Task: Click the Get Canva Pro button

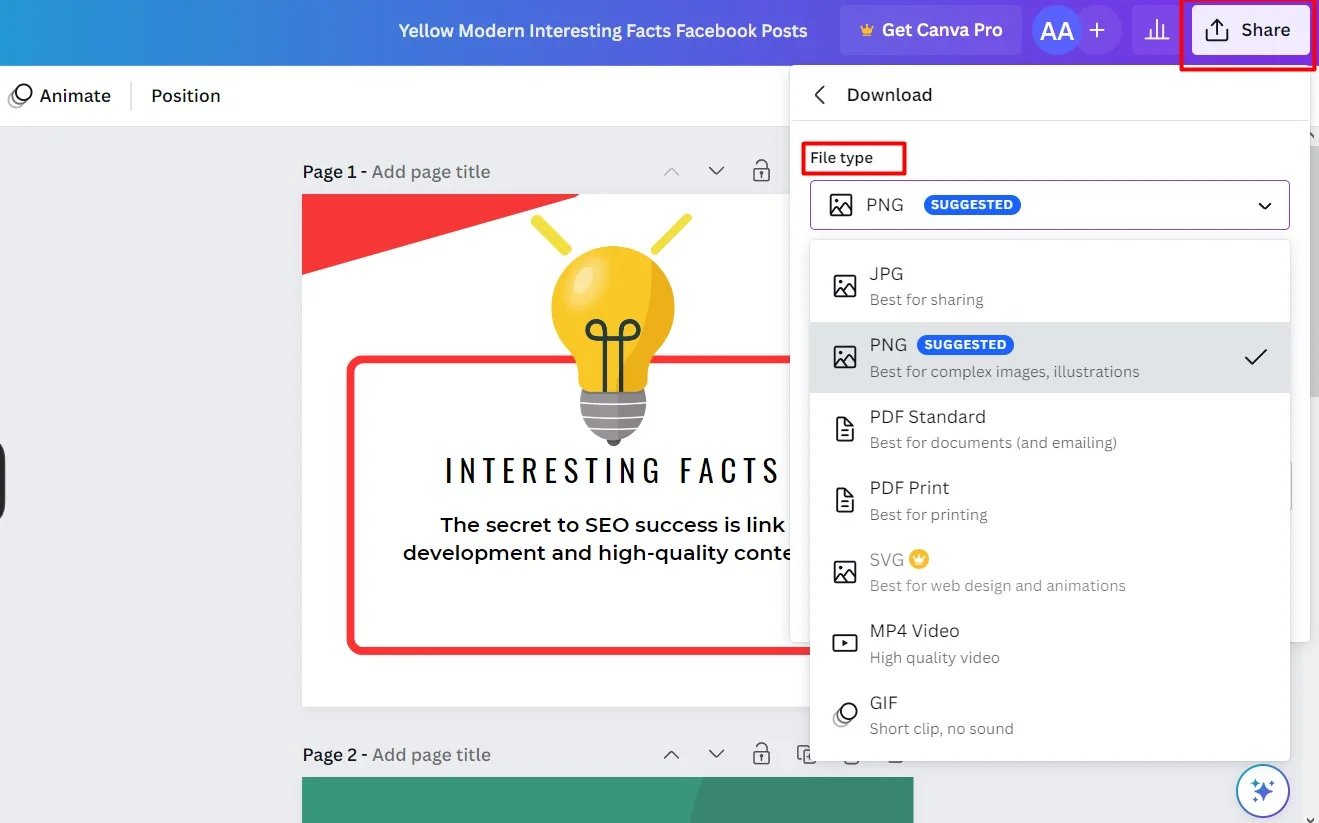Action: click(x=930, y=31)
